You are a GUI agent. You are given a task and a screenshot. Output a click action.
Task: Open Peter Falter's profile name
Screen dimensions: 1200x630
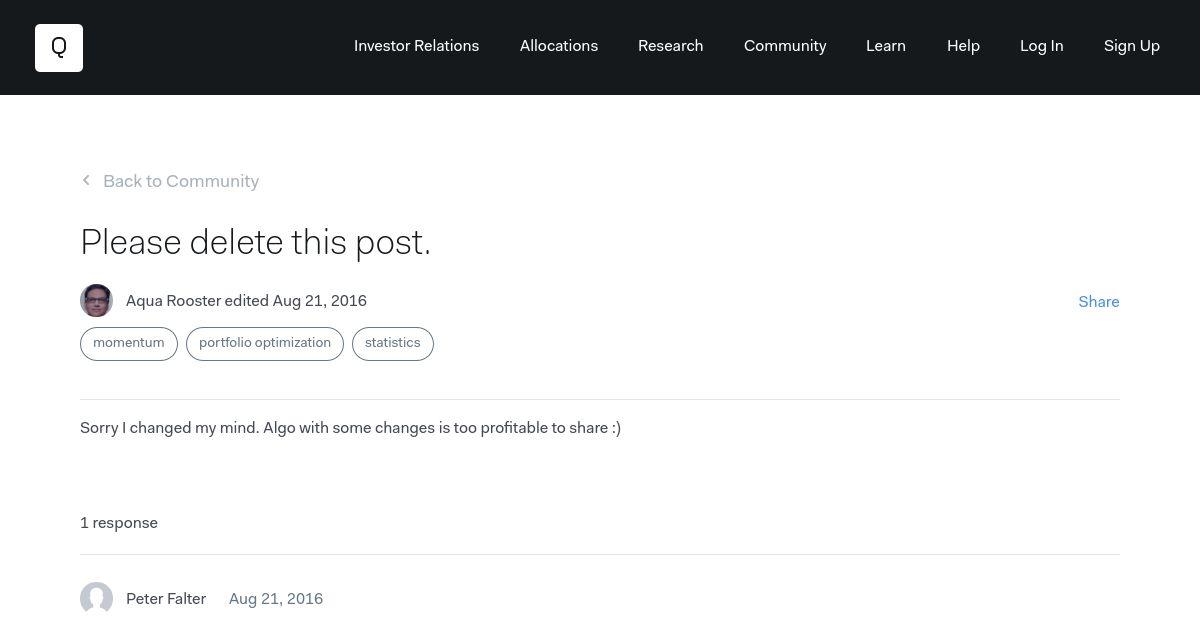point(166,599)
